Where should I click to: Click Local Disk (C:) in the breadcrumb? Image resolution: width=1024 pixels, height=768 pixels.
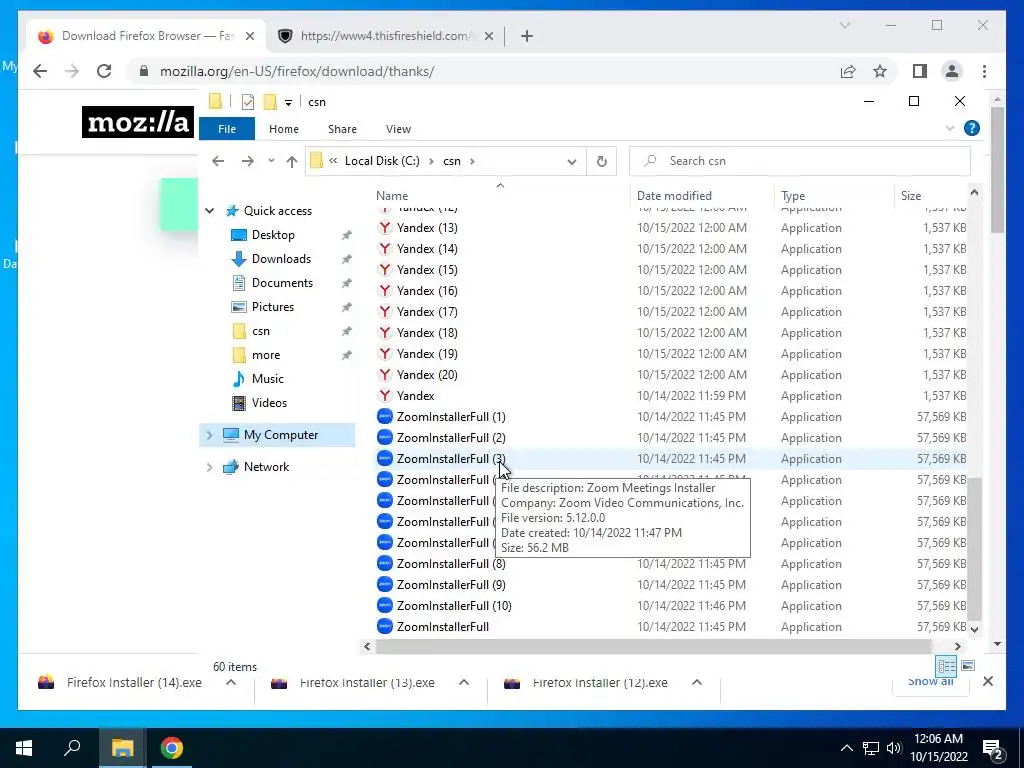click(382, 161)
